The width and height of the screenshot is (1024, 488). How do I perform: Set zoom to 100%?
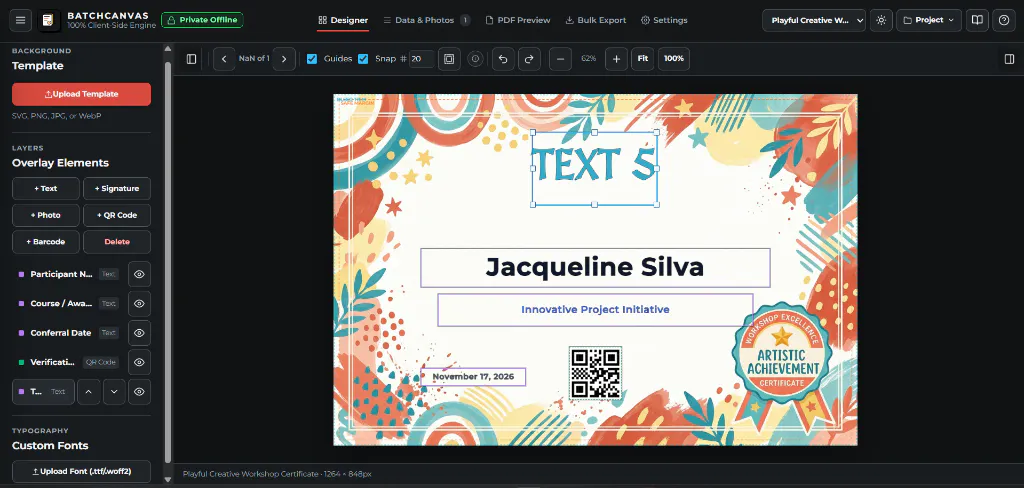674,59
